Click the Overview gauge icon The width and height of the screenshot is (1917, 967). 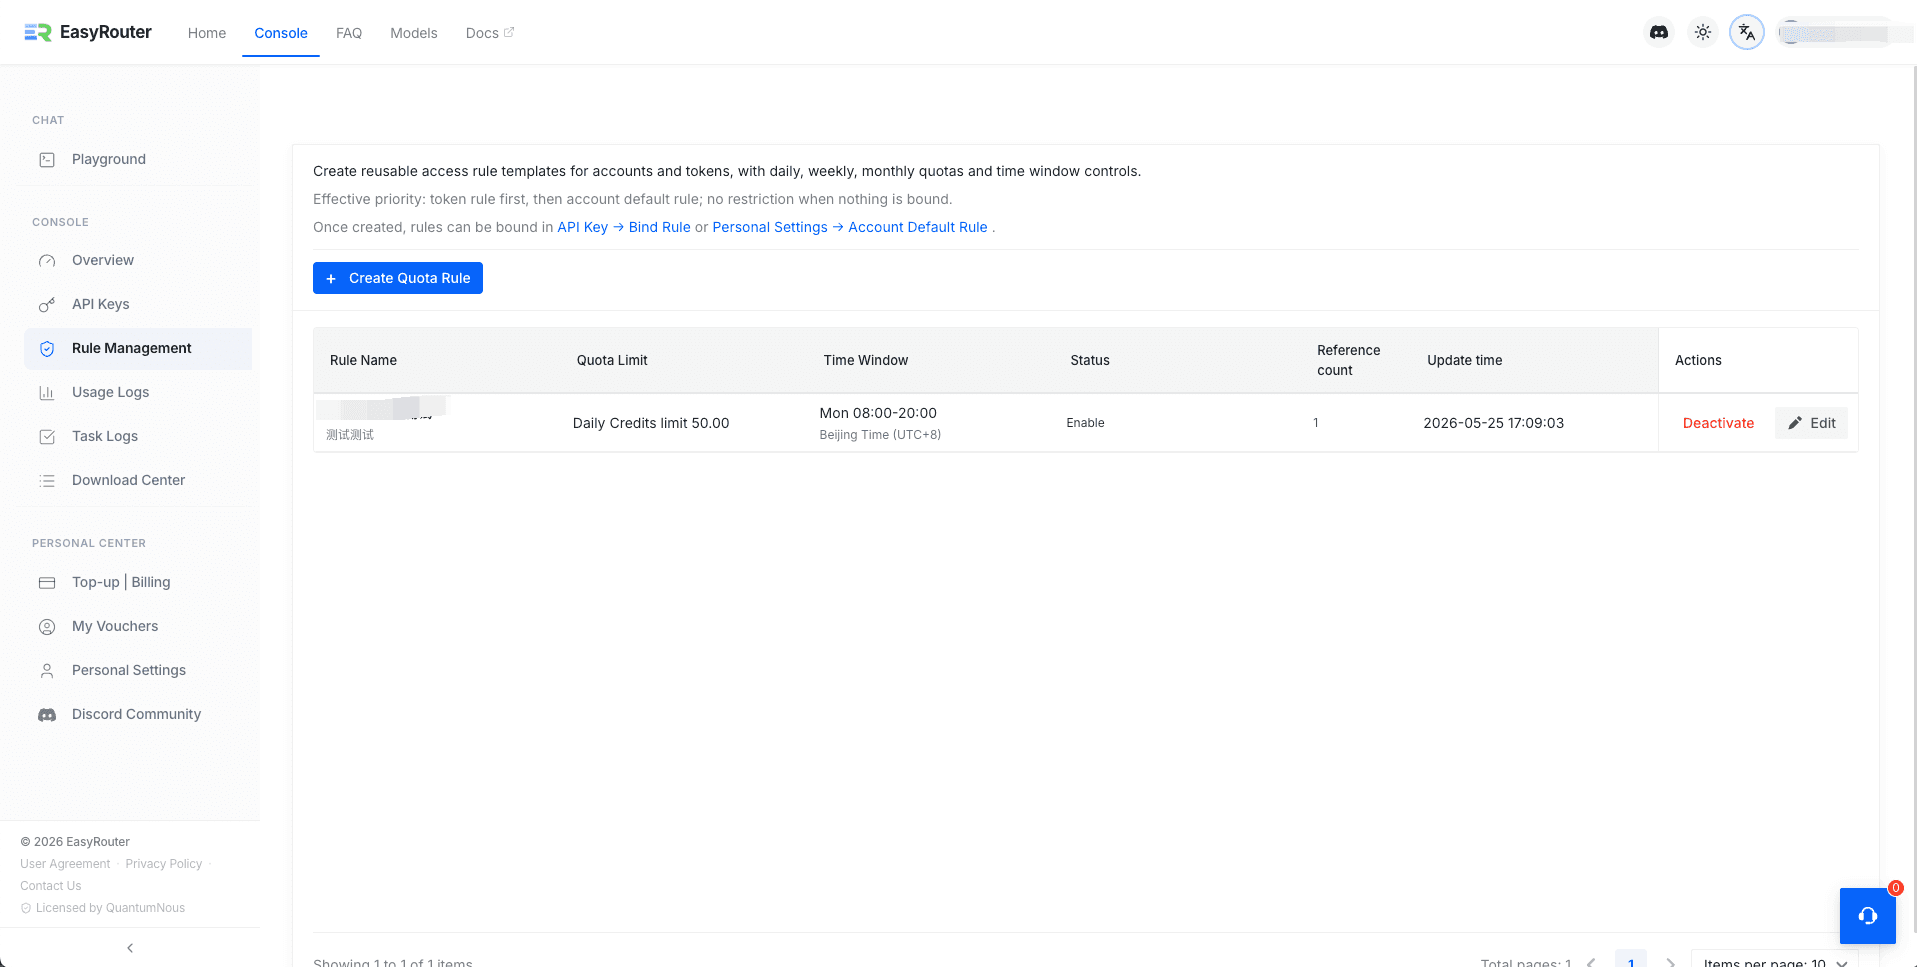pos(47,260)
